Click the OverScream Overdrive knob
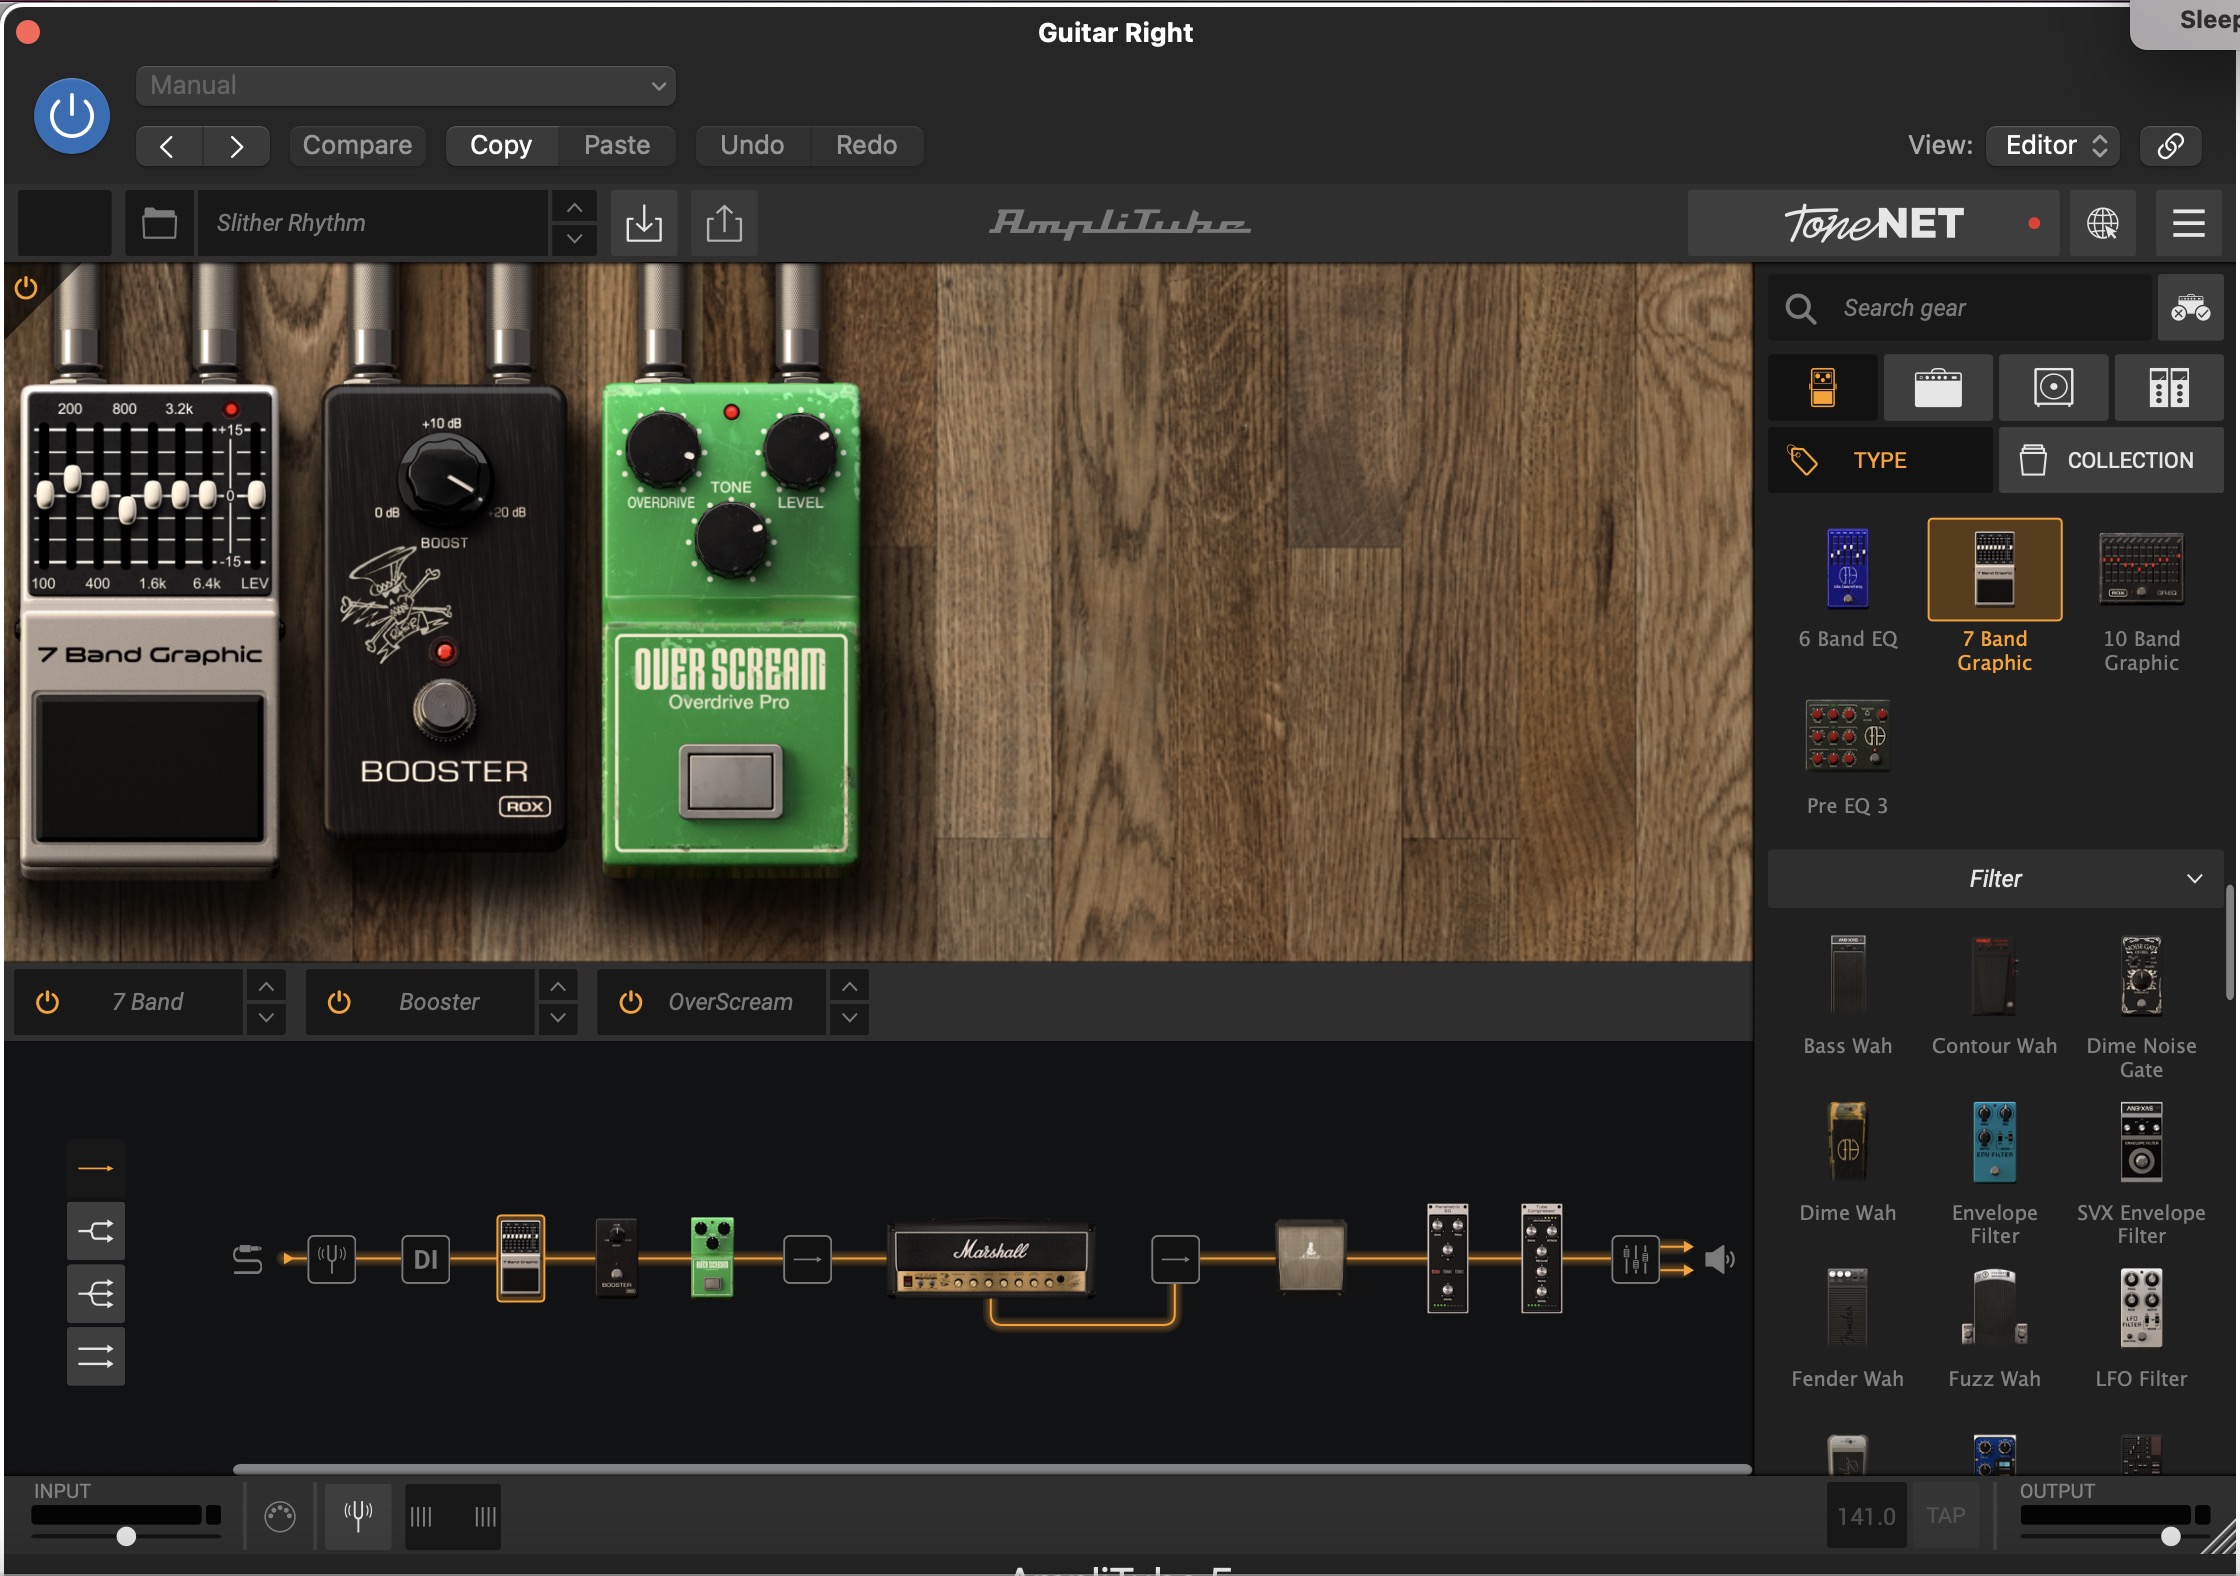This screenshot has width=2240, height=1576. click(x=661, y=449)
